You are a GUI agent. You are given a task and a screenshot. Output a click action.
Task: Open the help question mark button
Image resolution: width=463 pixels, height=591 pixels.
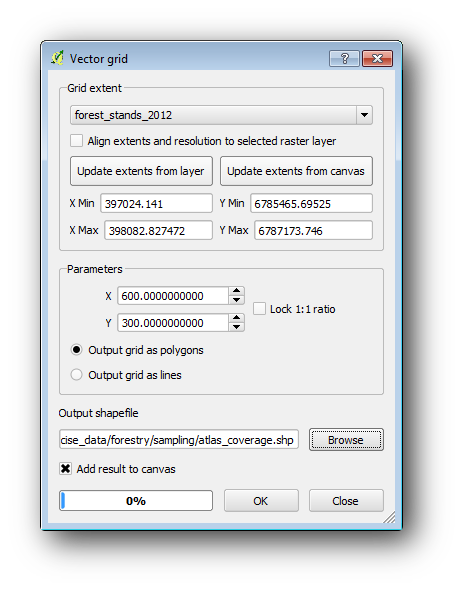click(x=344, y=58)
